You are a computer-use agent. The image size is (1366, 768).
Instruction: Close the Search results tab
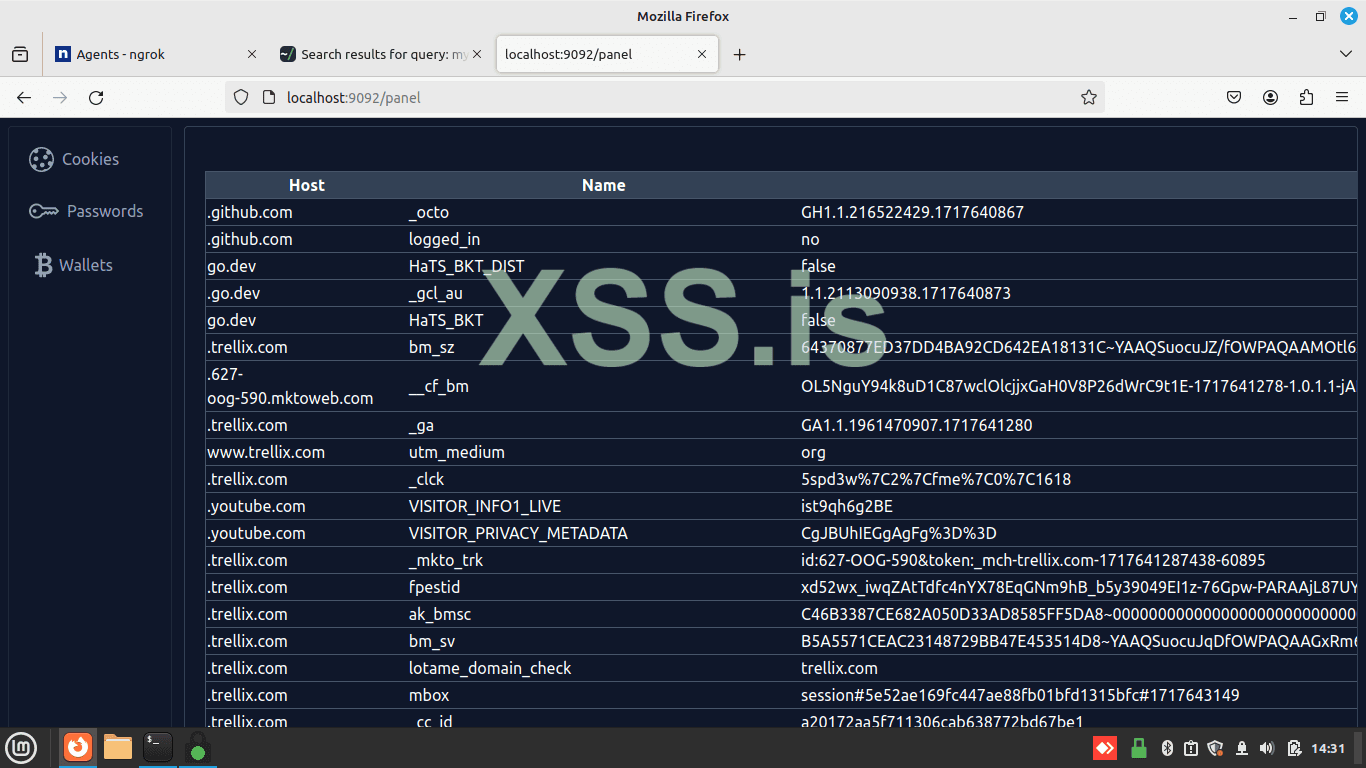(x=476, y=54)
